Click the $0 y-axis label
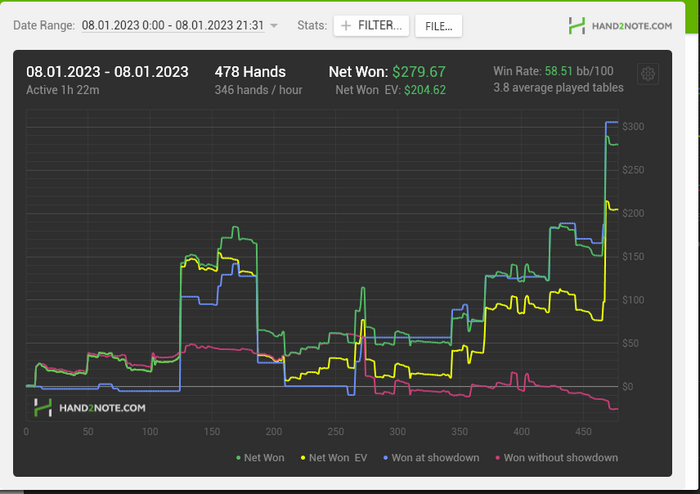 (628, 386)
